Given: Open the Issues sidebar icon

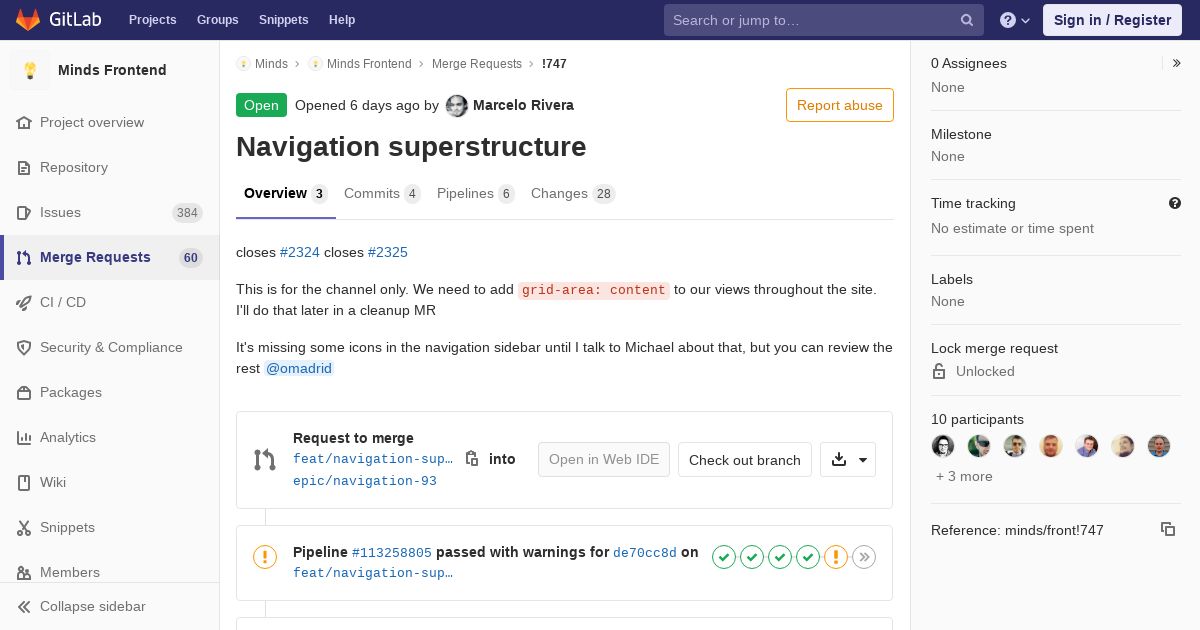Looking at the screenshot, I should [x=24, y=212].
